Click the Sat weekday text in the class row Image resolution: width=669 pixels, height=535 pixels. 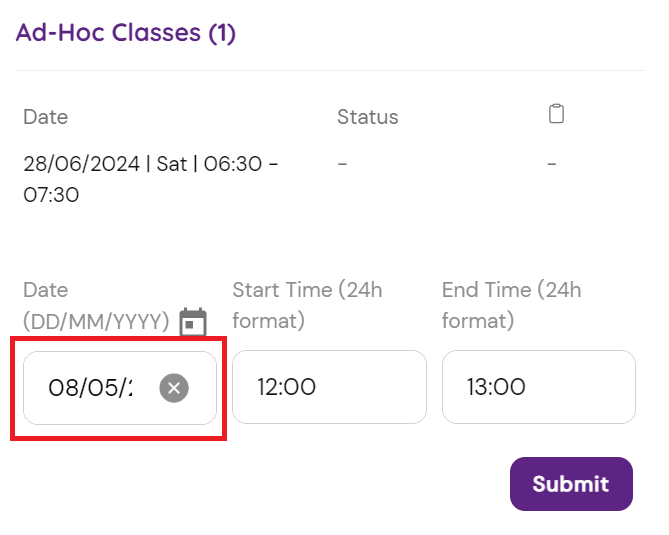click(172, 164)
